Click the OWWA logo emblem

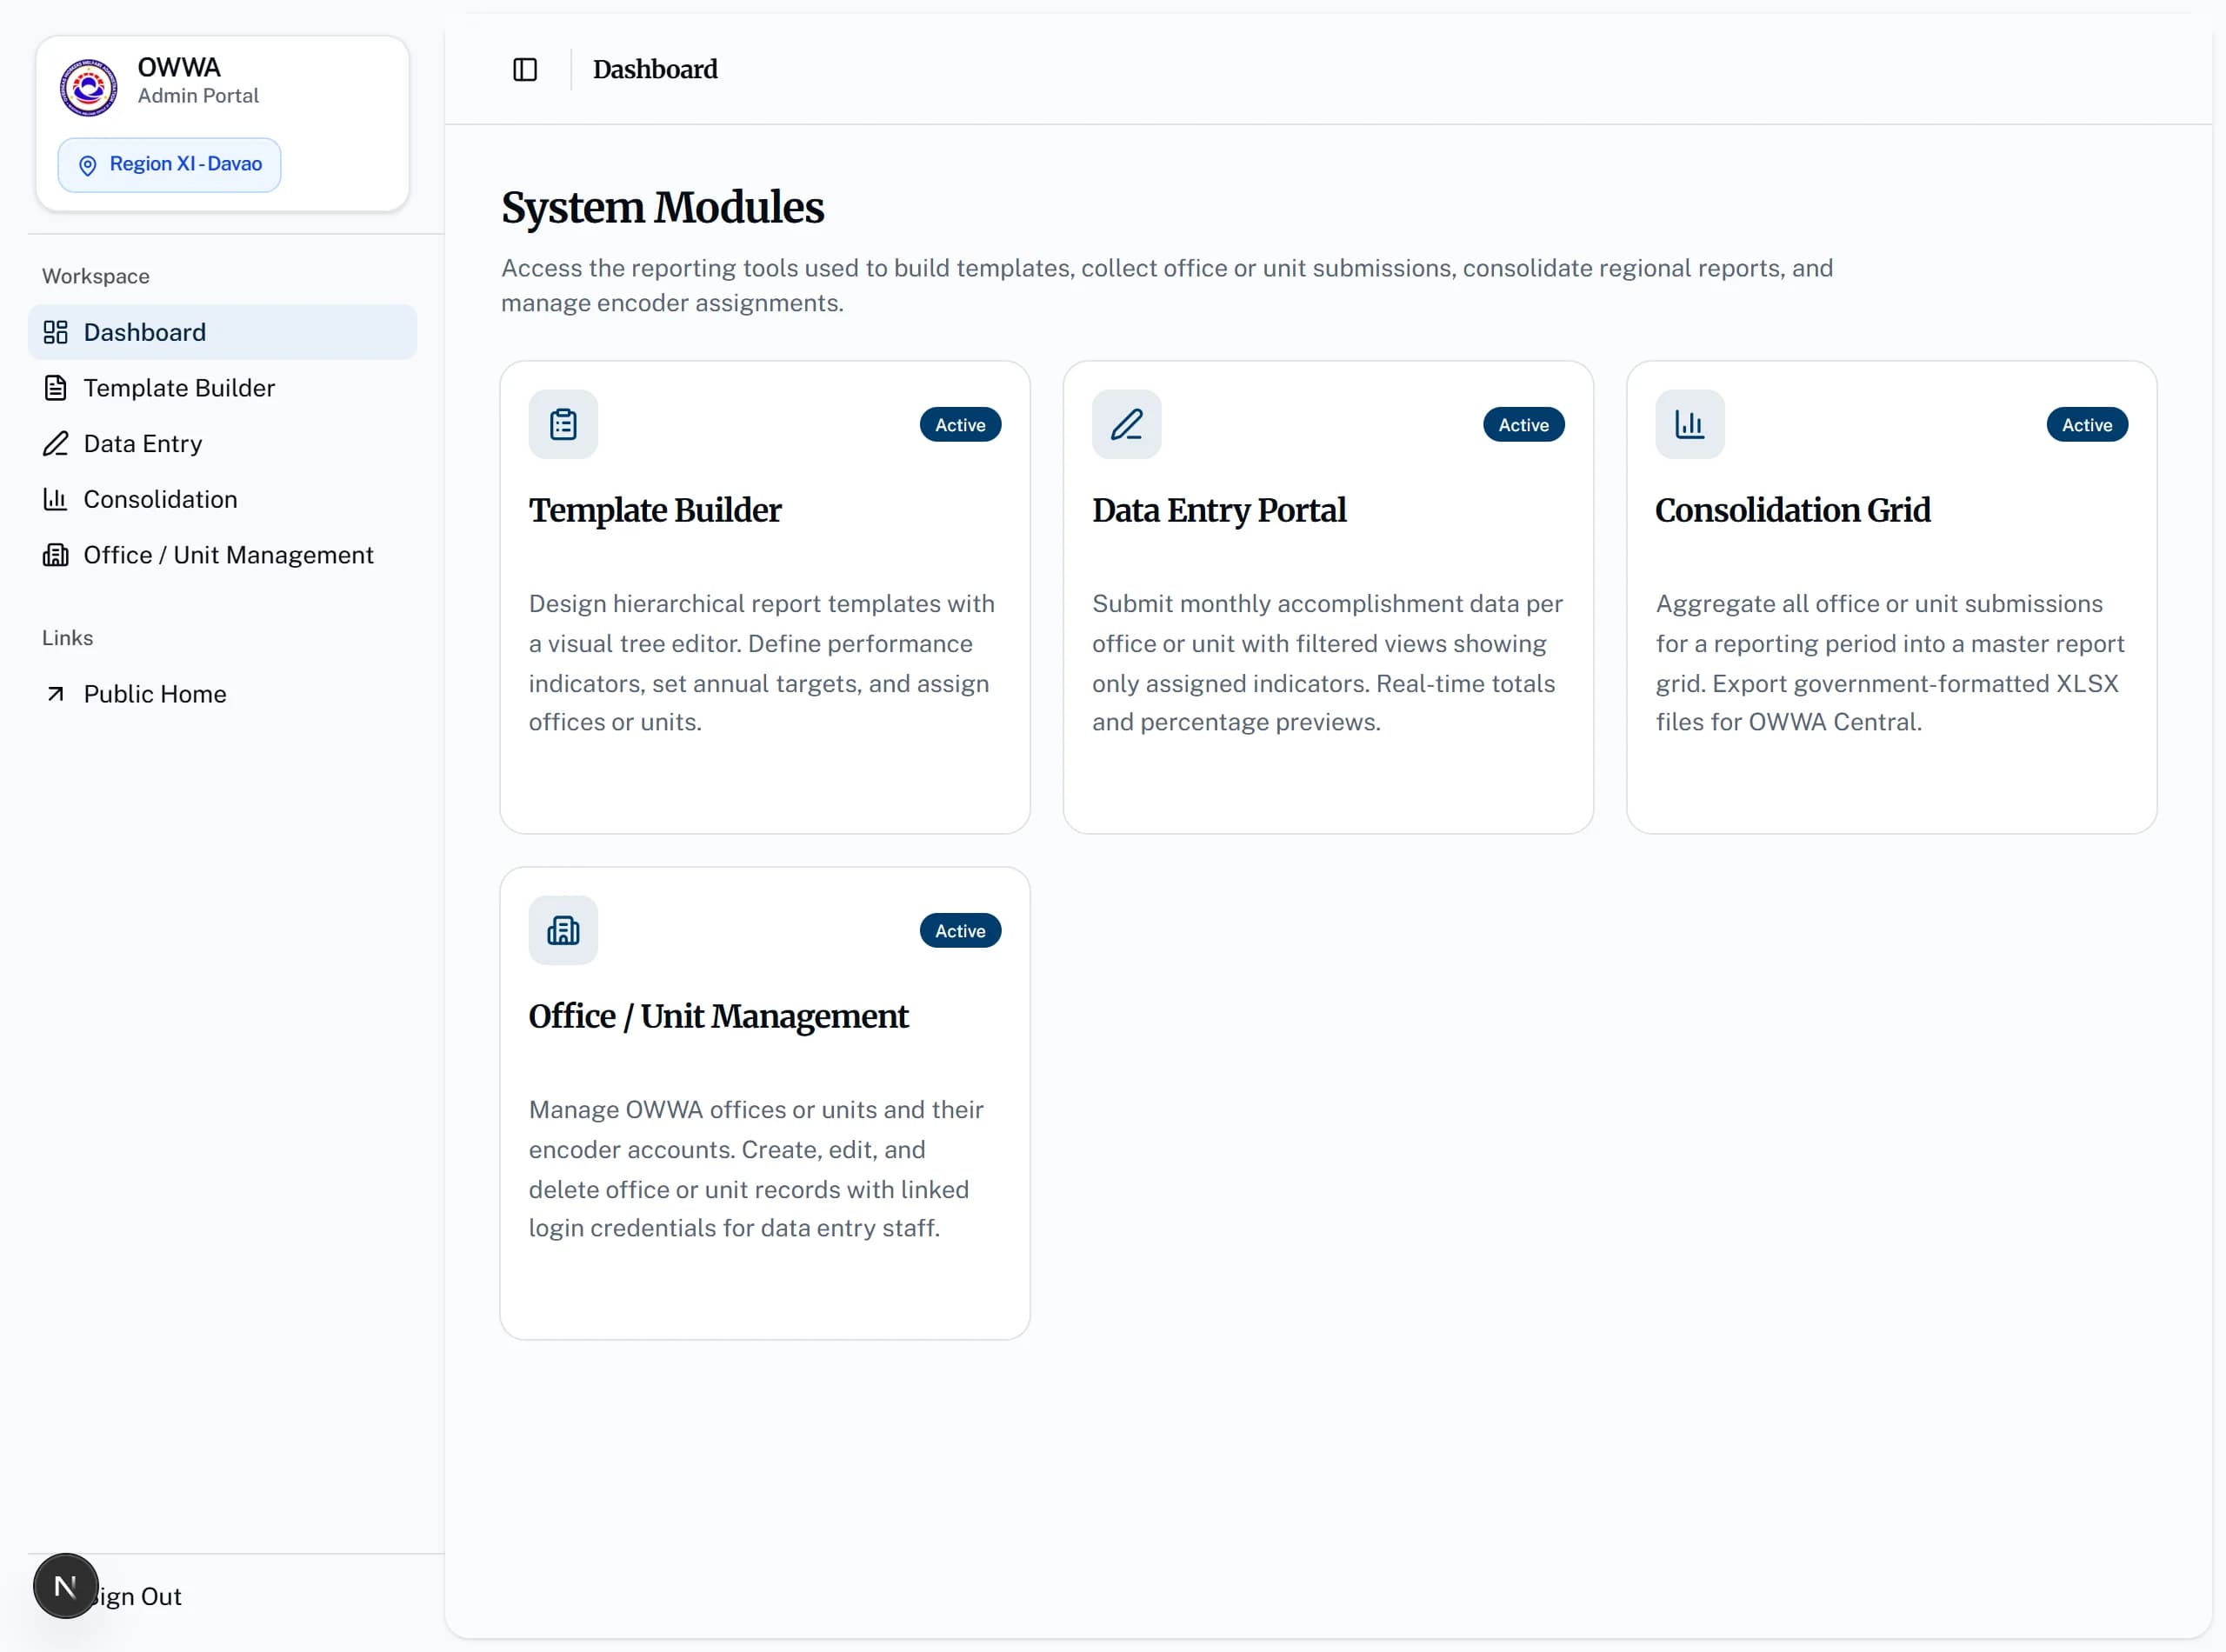click(x=89, y=87)
